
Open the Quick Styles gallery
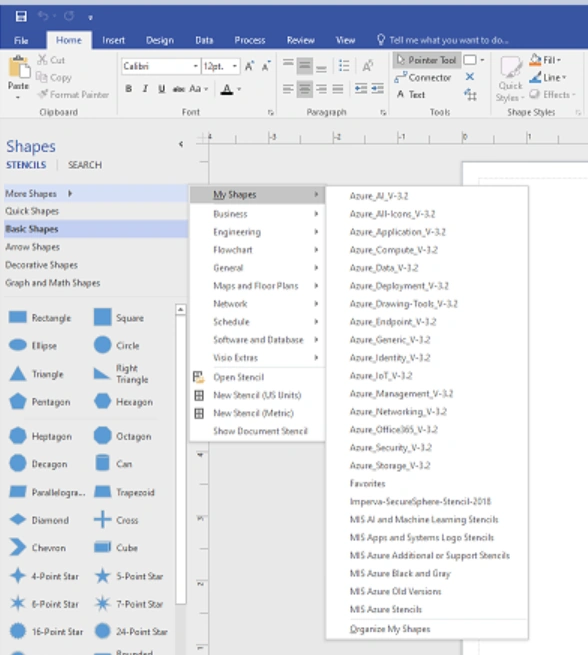coord(510,79)
